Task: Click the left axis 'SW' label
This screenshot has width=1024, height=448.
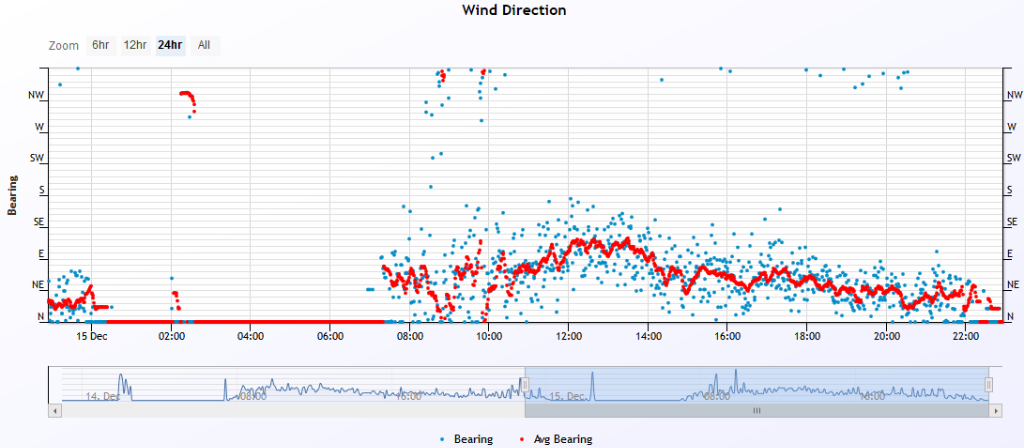Action: click(x=37, y=158)
